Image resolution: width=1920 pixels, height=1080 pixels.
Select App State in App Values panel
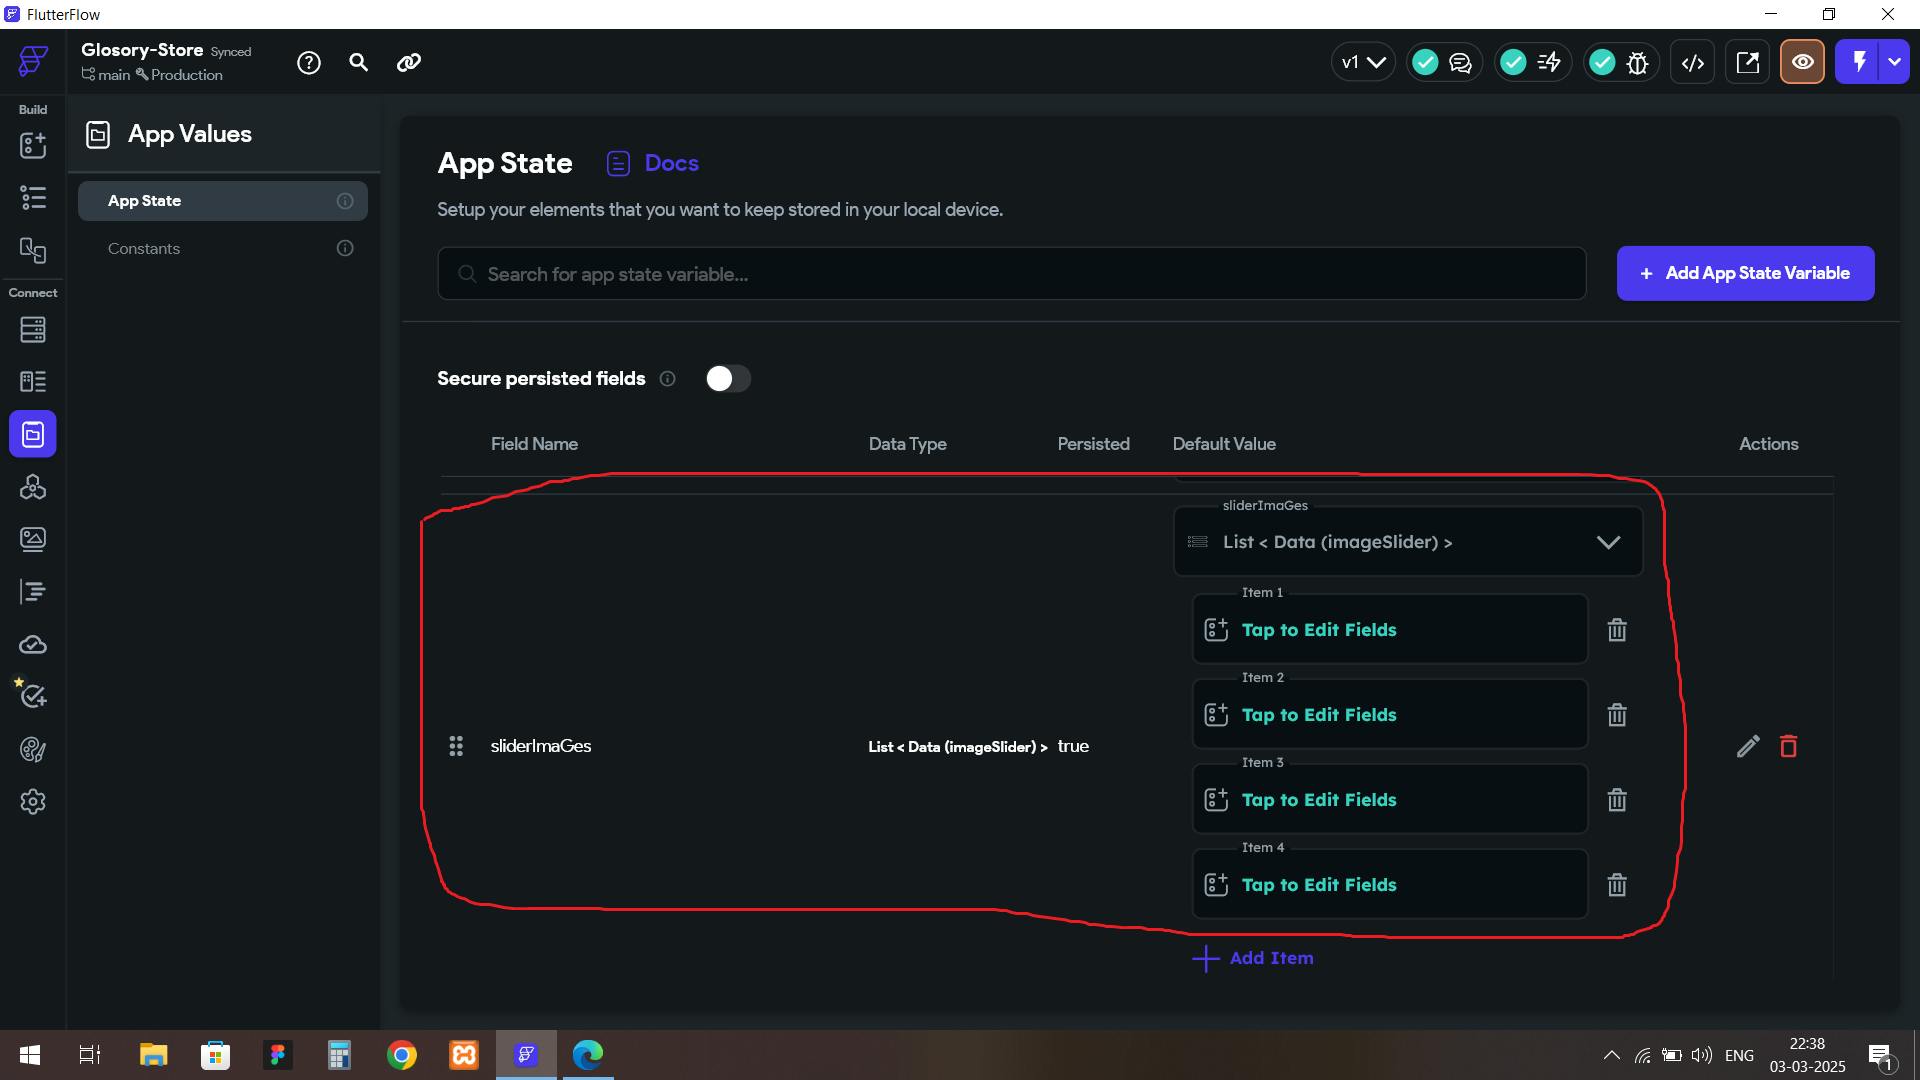(144, 201)
